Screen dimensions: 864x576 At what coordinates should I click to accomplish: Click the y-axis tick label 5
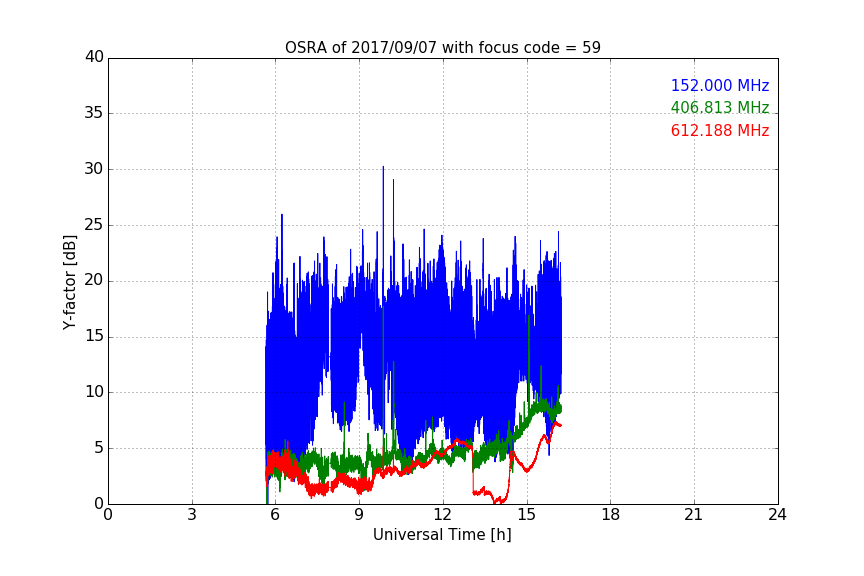pyautogui.click(x=99, y=448)
